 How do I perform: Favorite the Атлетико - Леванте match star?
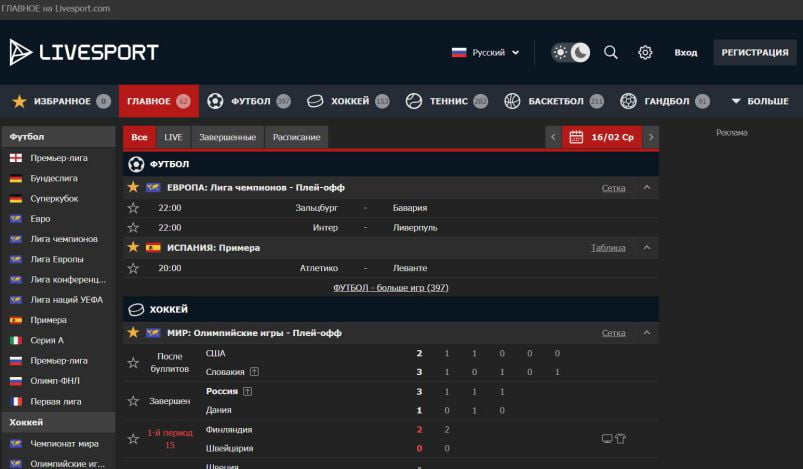(133, 268)
